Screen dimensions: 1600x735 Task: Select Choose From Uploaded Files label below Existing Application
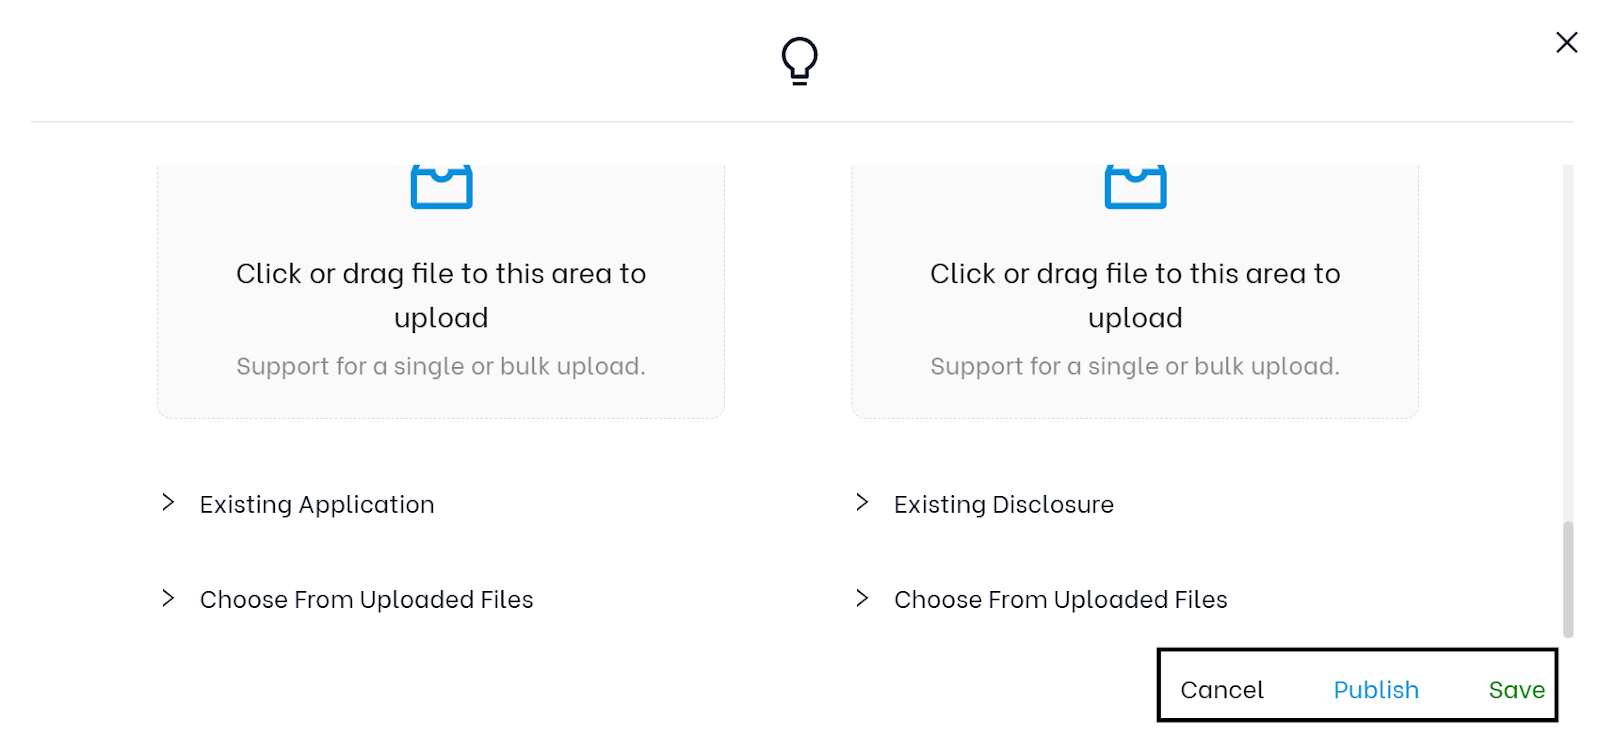point(366,599)
